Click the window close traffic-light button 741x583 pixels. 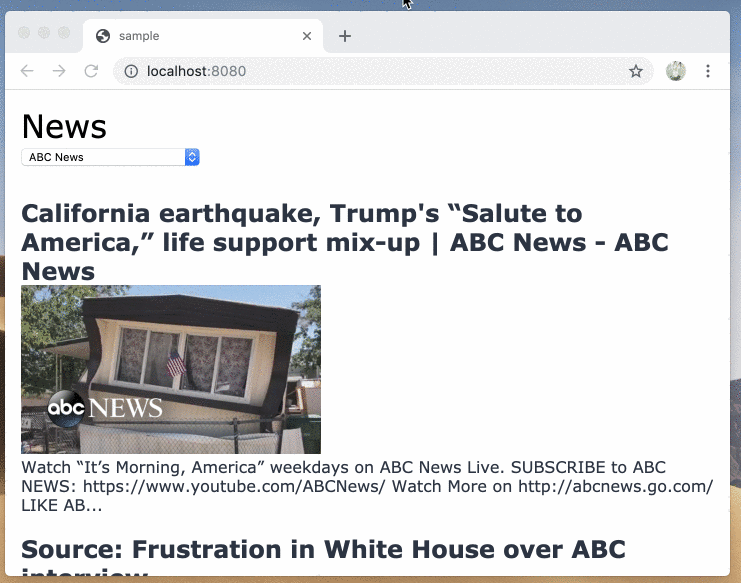(24, 32)
